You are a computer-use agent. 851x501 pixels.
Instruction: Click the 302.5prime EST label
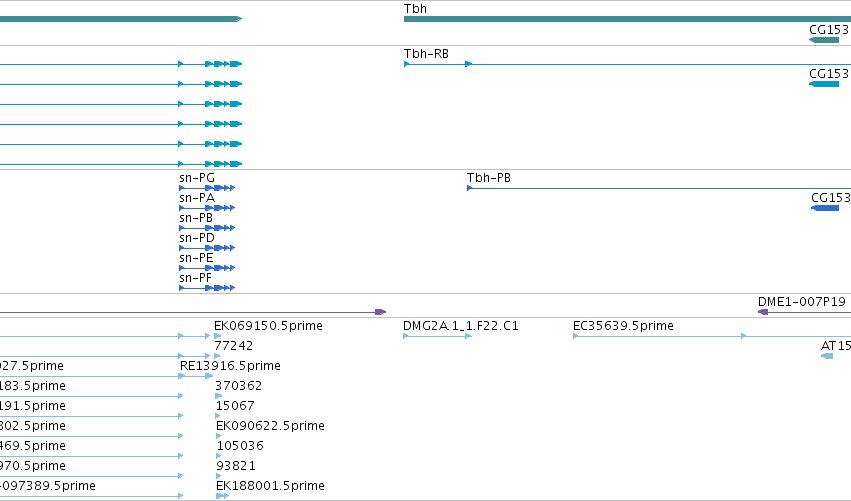click(x=33, y=426)
